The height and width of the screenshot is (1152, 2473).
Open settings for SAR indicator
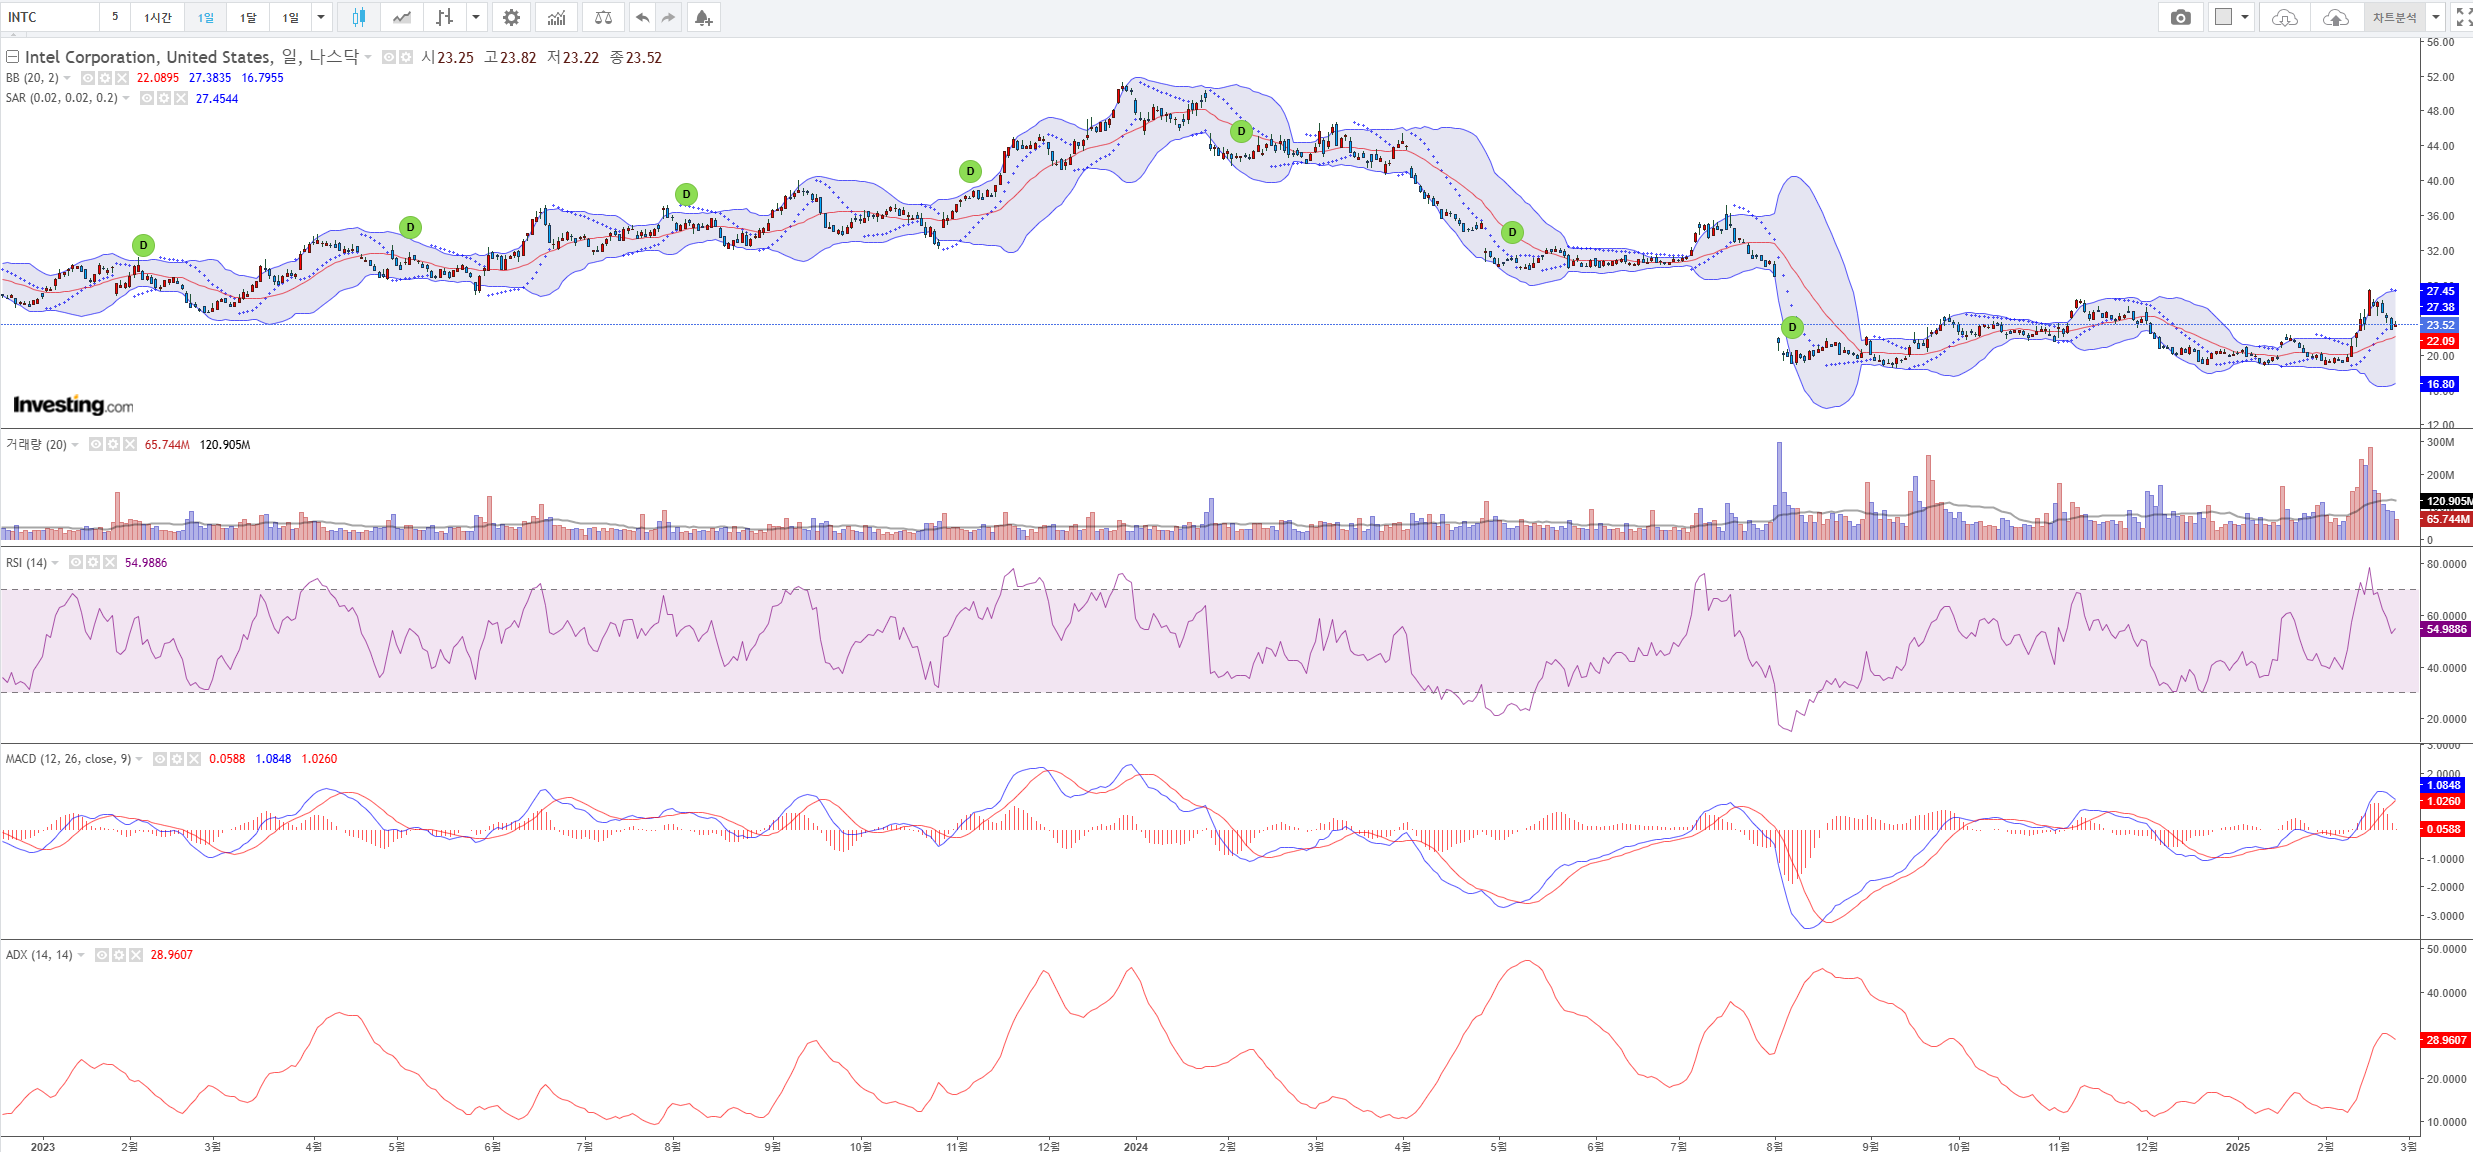[x=164, y=98]
